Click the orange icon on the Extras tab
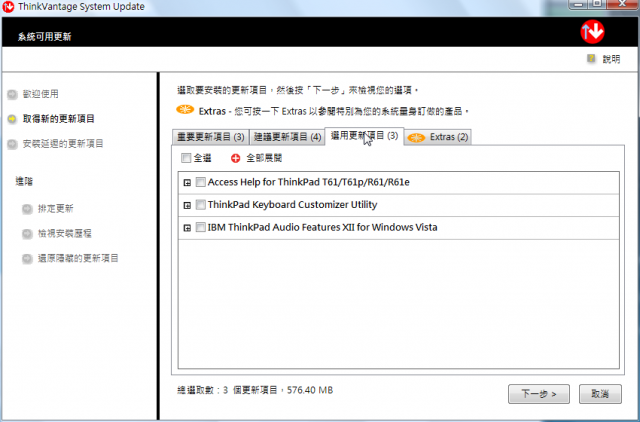 point(416,138)
